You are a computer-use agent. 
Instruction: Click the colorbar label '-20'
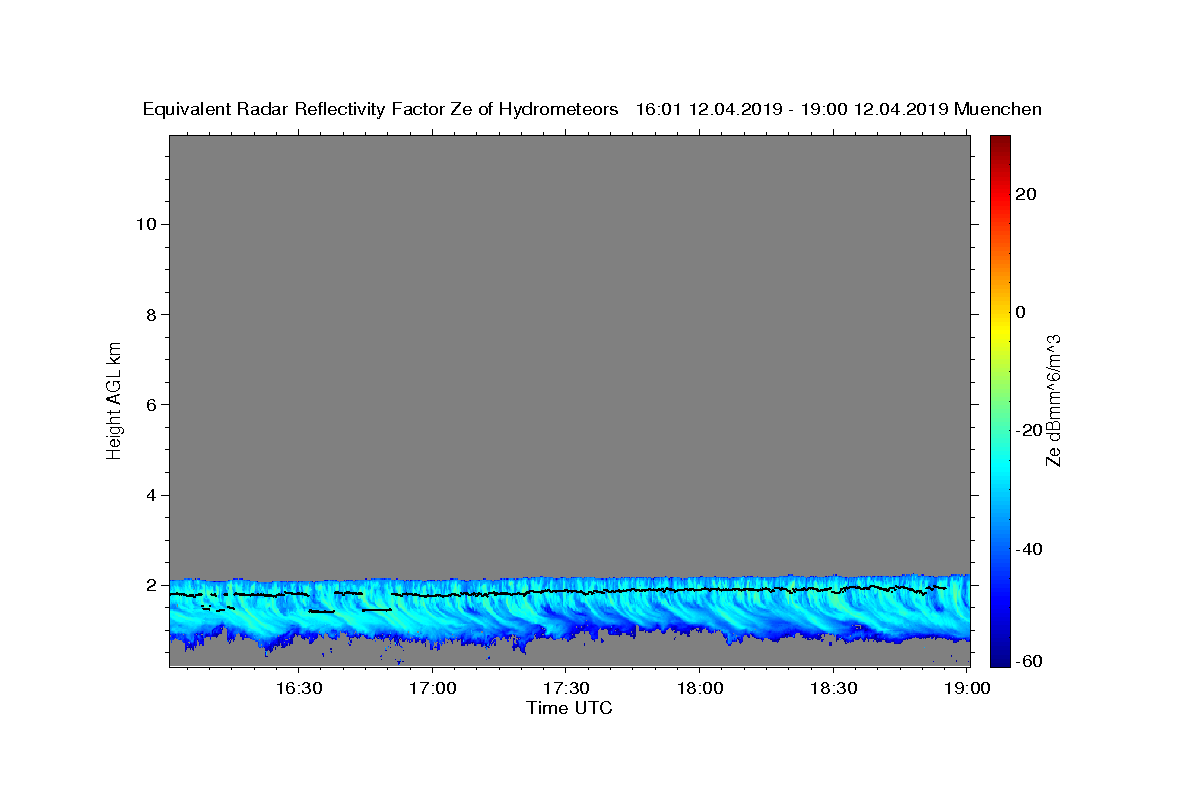tap(1029, 430)
